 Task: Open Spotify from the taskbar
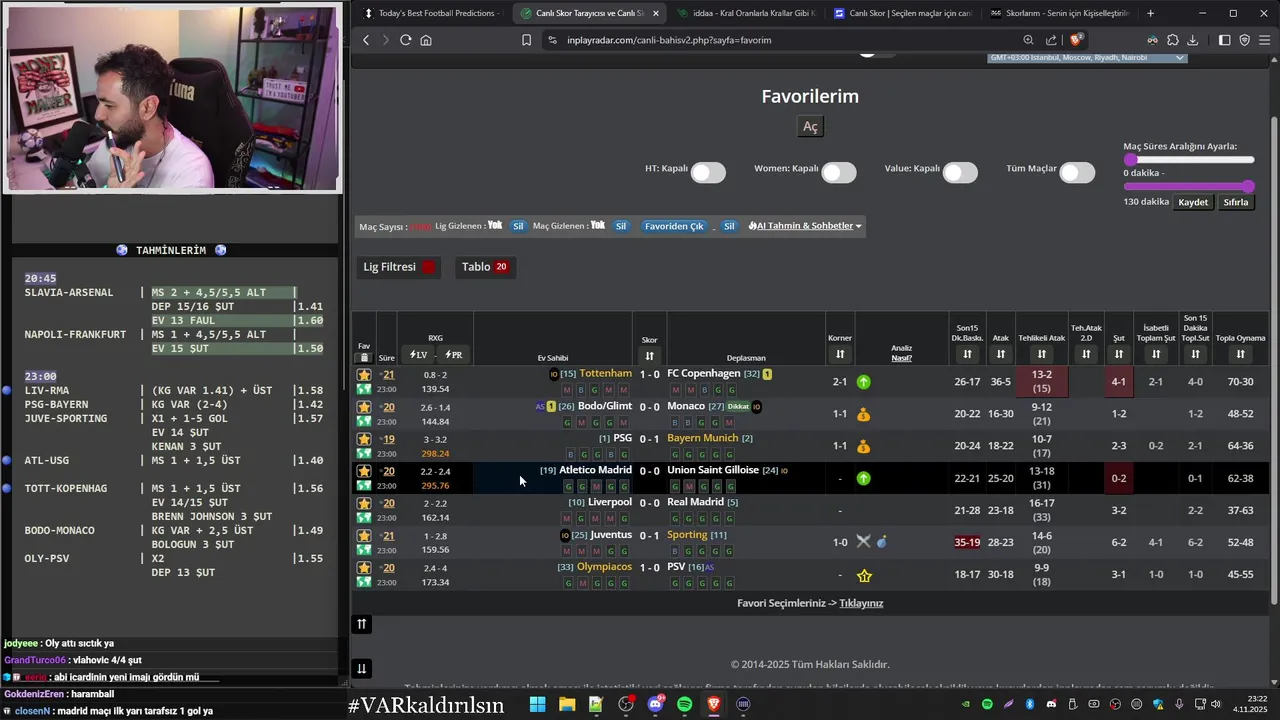tap(685, 704)
